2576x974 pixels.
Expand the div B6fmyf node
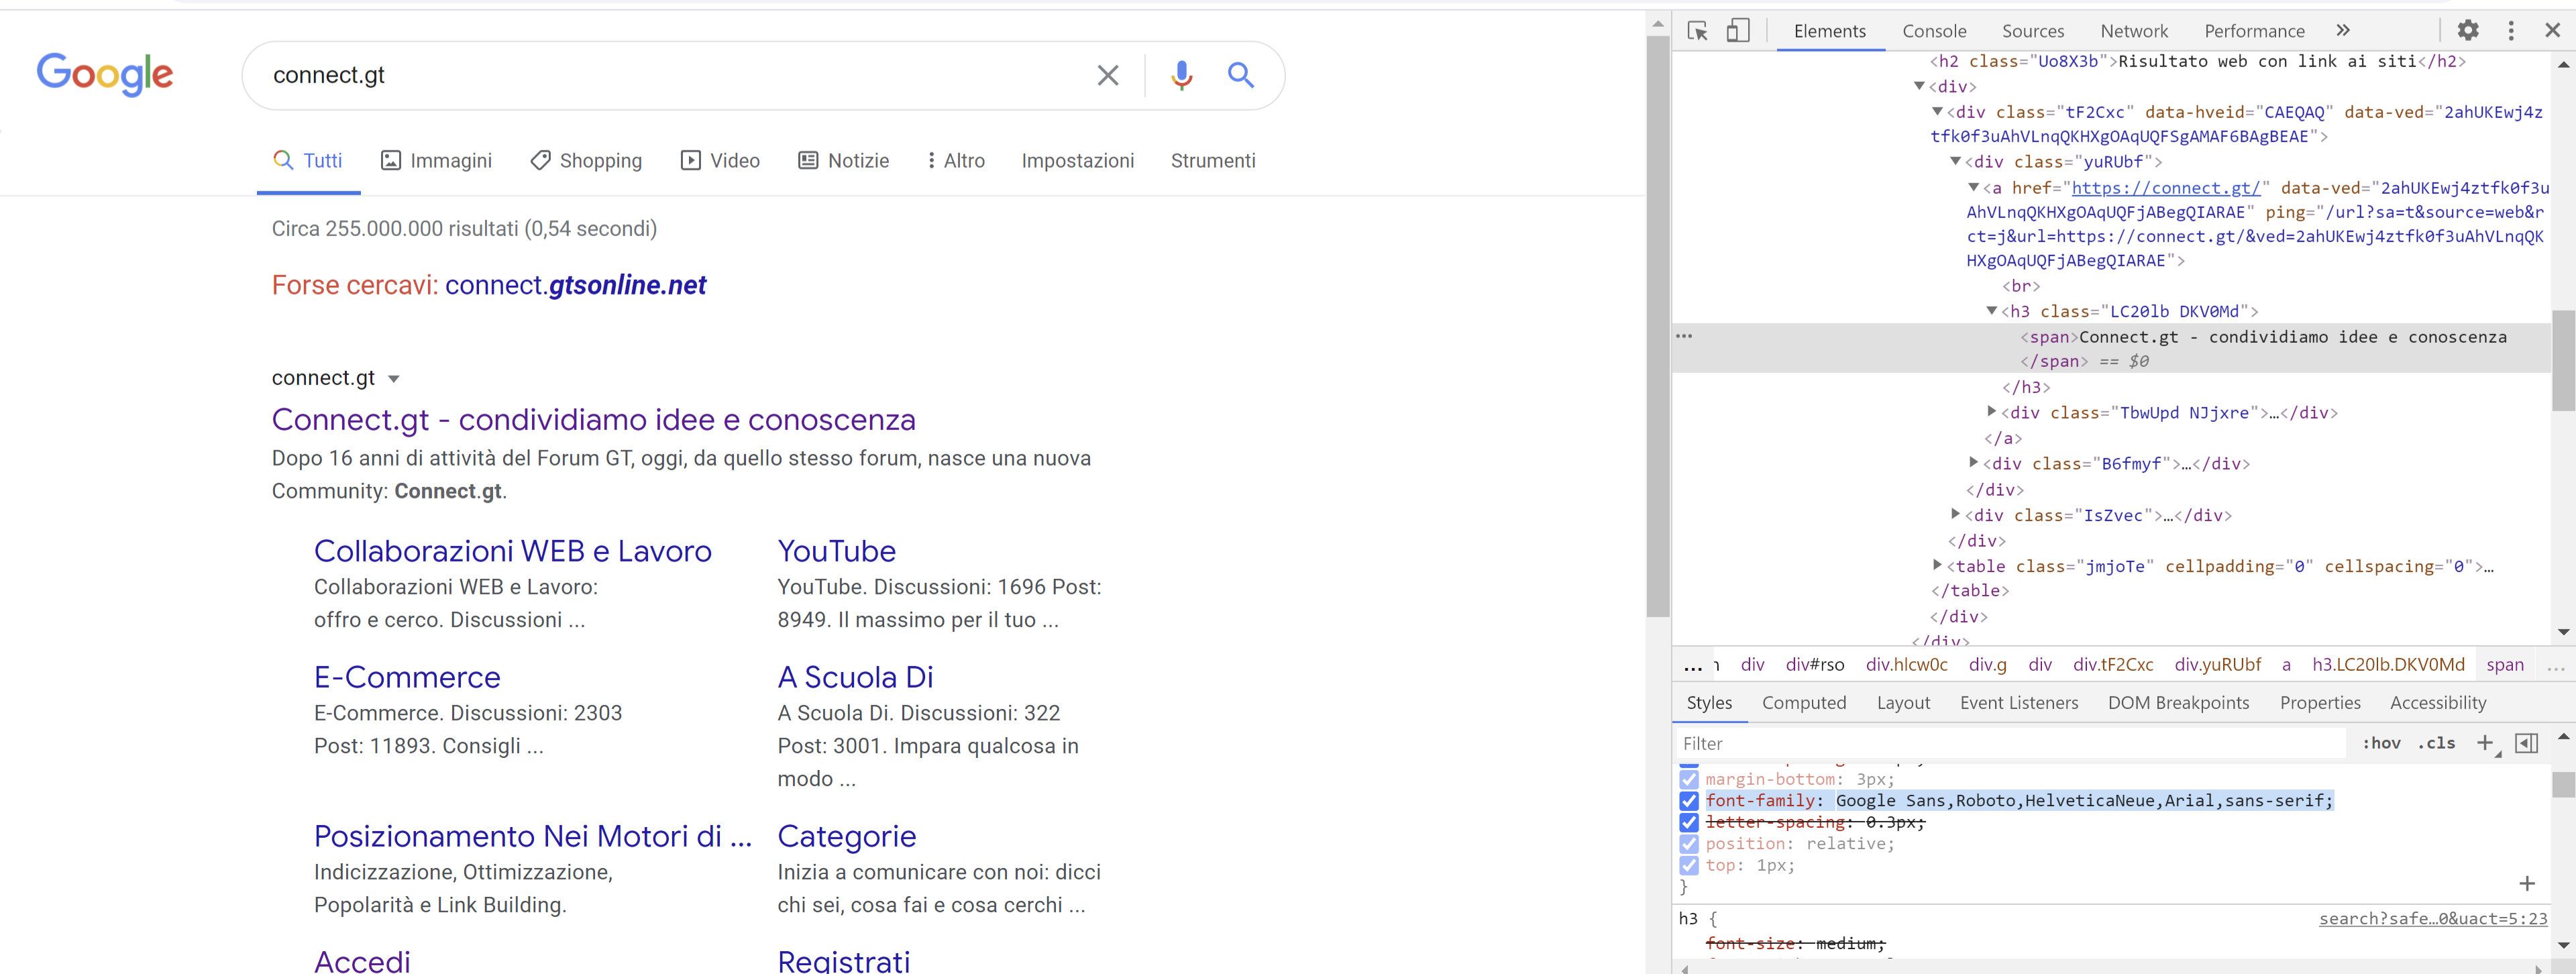point(1973,463)
